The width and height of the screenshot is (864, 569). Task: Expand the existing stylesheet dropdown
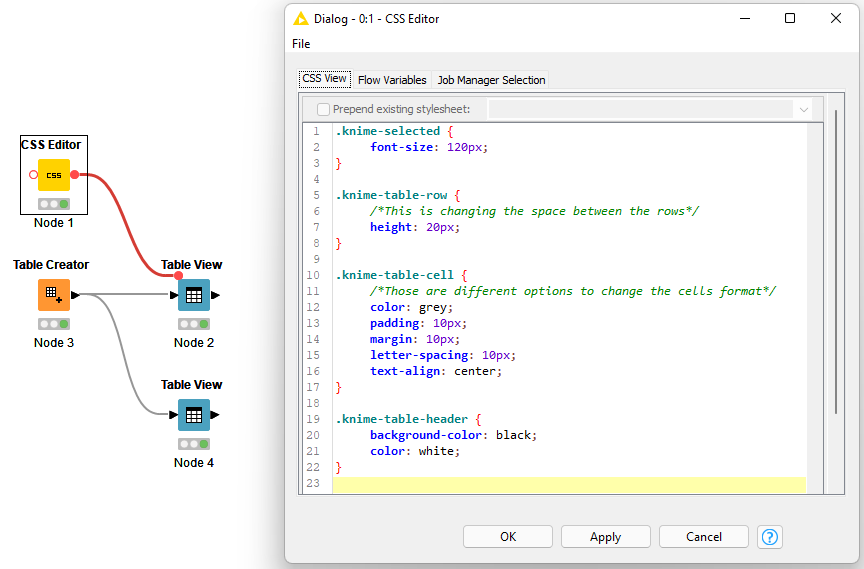tap(803, 109)
